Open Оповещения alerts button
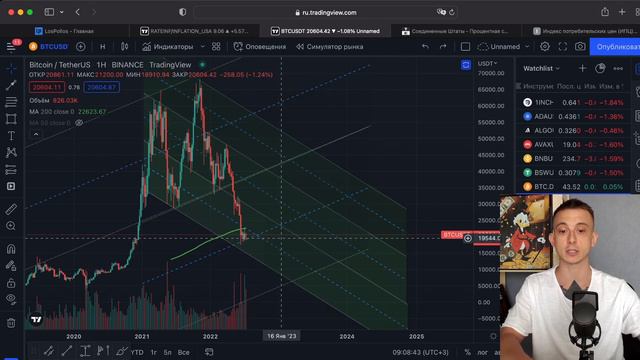Screen dimensions: 640x360 pyautogui.click(x=259, y=47)
